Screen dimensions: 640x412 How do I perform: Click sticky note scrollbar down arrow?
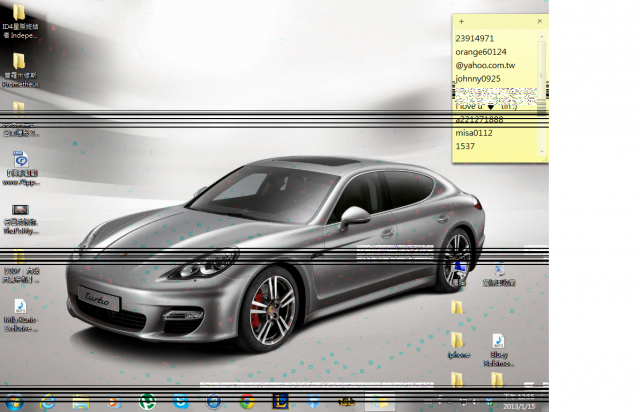[542, 151]
